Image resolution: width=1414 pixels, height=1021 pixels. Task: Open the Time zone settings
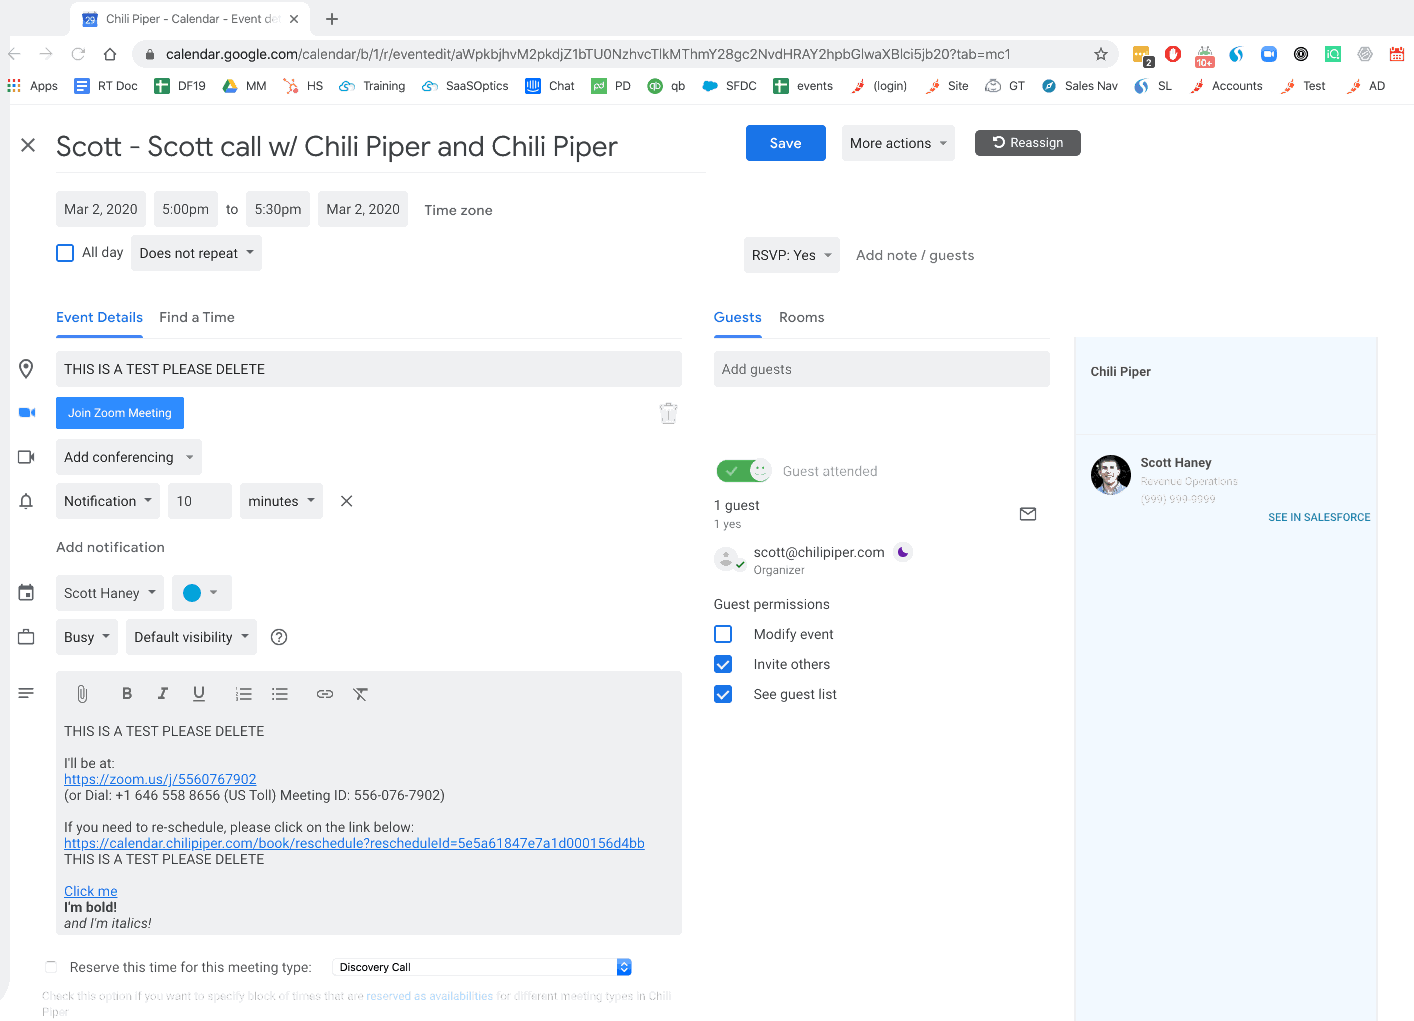pyautogui.click(x=458, y=210)
